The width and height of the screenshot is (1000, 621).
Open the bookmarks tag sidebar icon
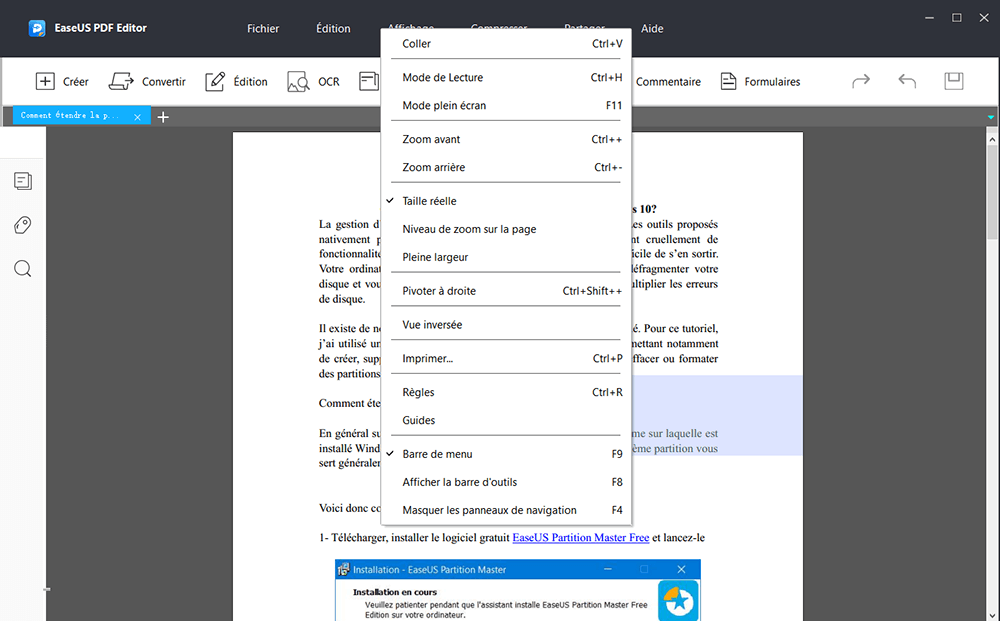pyautogui.click(x=23, y=225)
